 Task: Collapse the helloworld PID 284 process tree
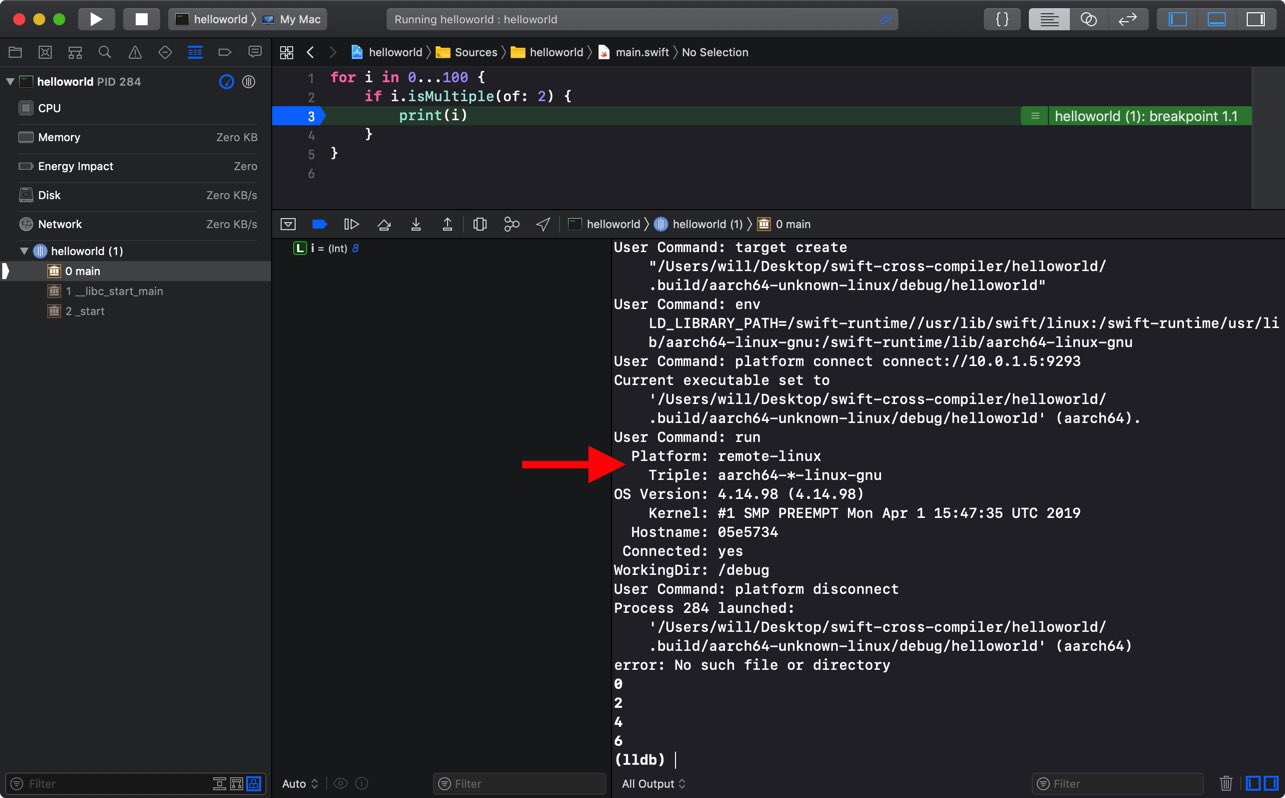click(x=10, y=81)
